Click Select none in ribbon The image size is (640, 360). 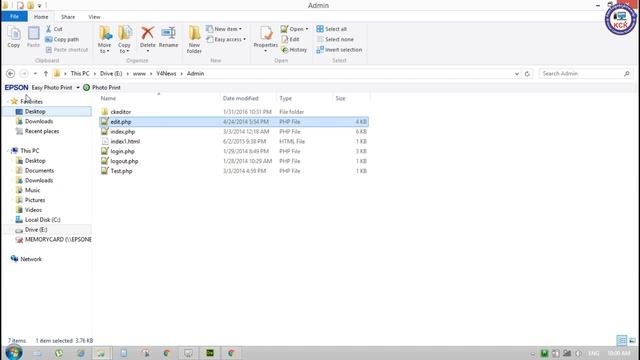(x=335, y=39)
